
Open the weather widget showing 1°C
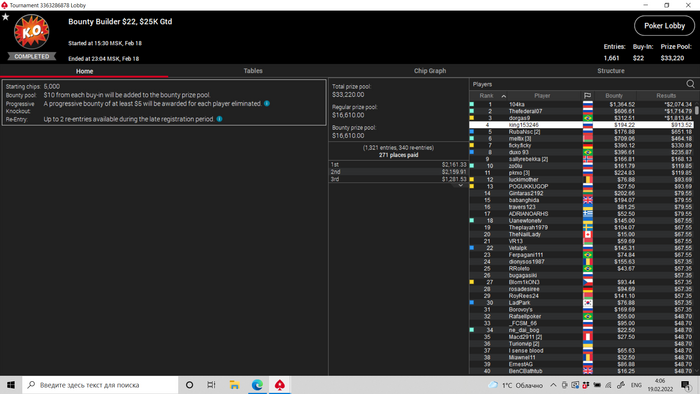click(x=516, y=385)
